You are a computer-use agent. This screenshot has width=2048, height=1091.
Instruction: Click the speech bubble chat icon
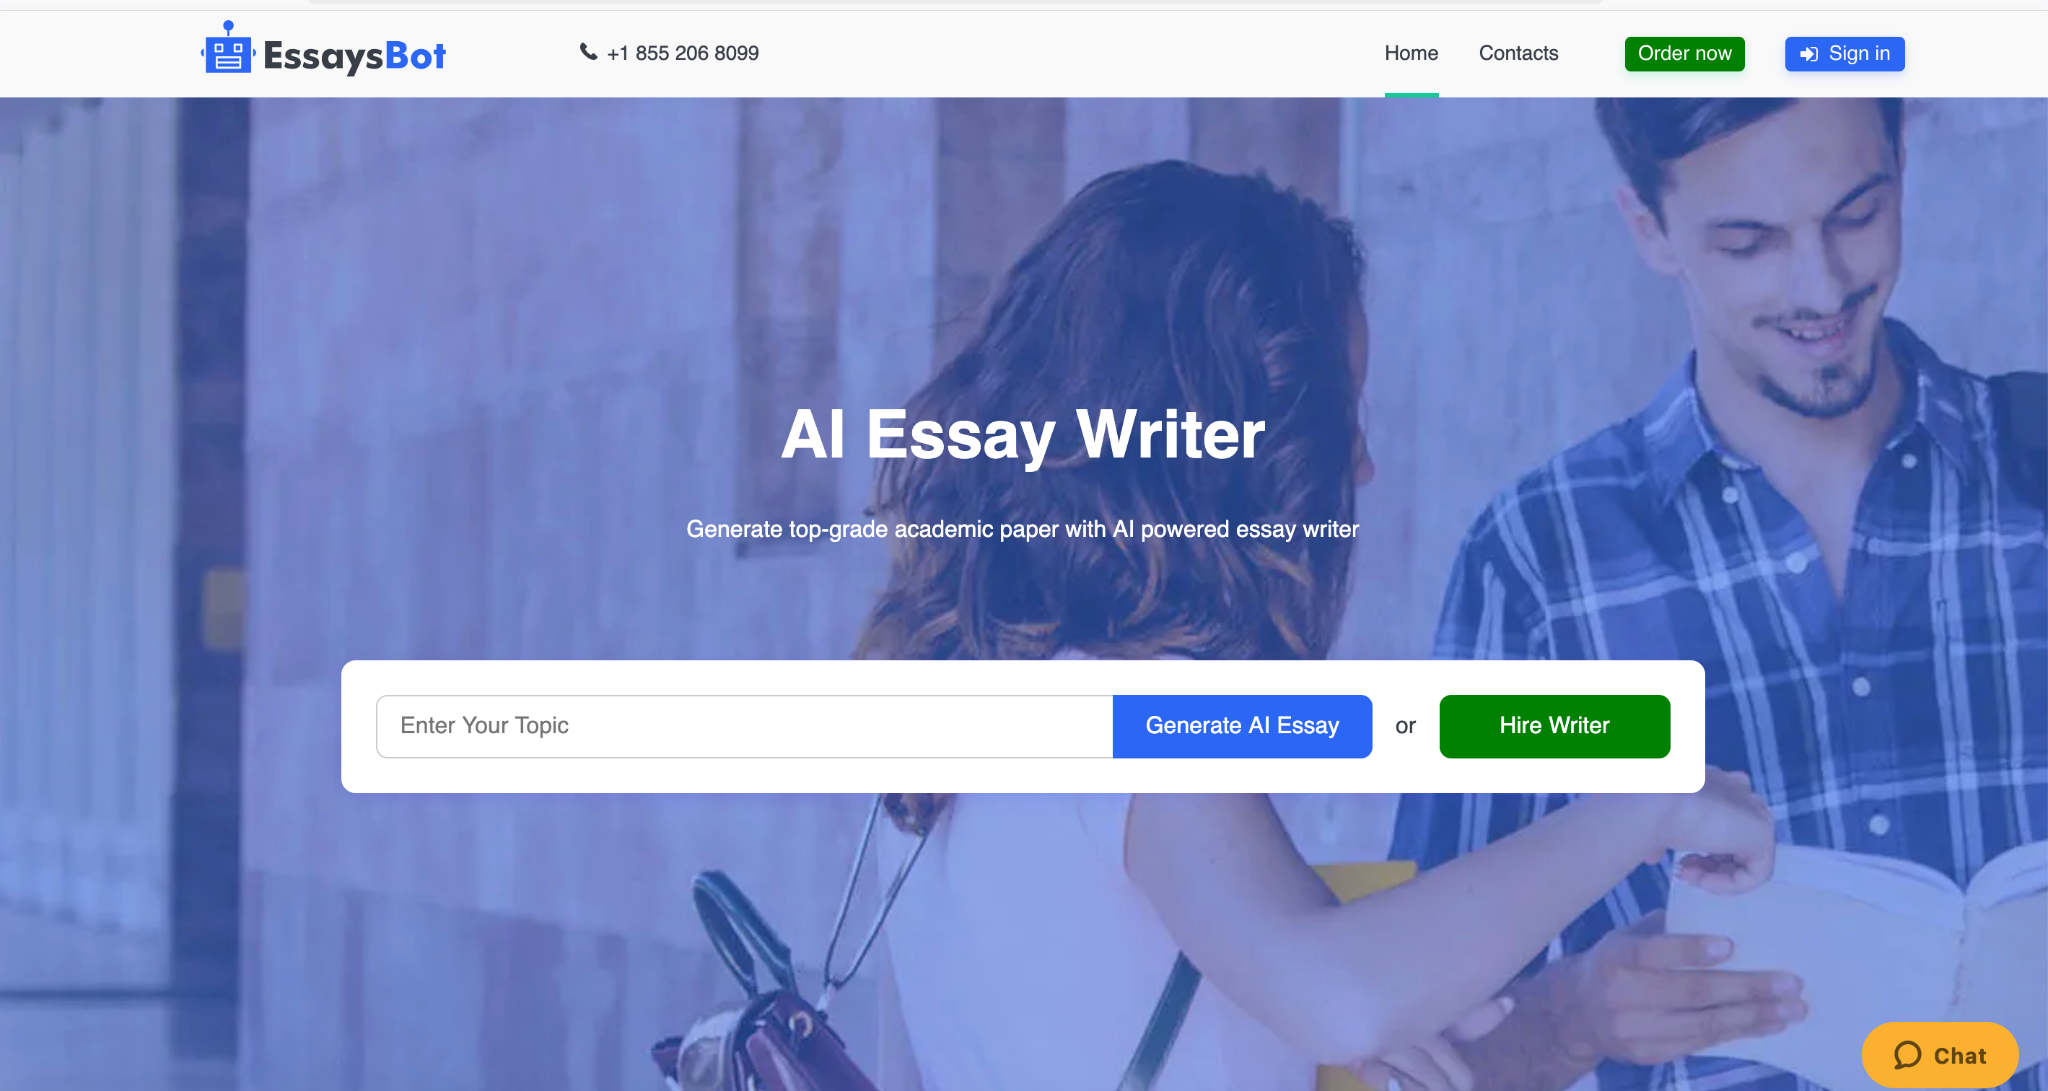(x=1908, y=1055)
